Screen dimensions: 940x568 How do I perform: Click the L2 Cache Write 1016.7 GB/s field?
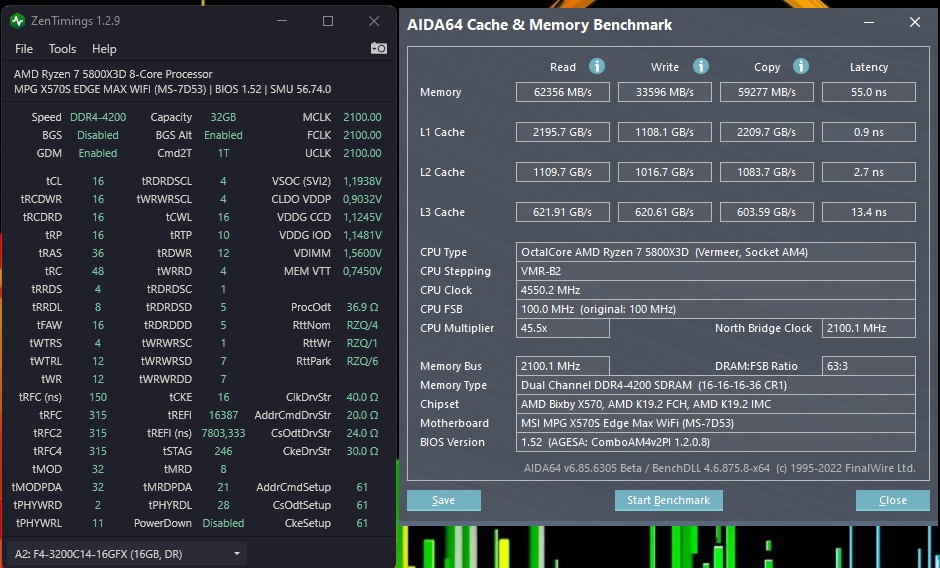pos(665,172)
